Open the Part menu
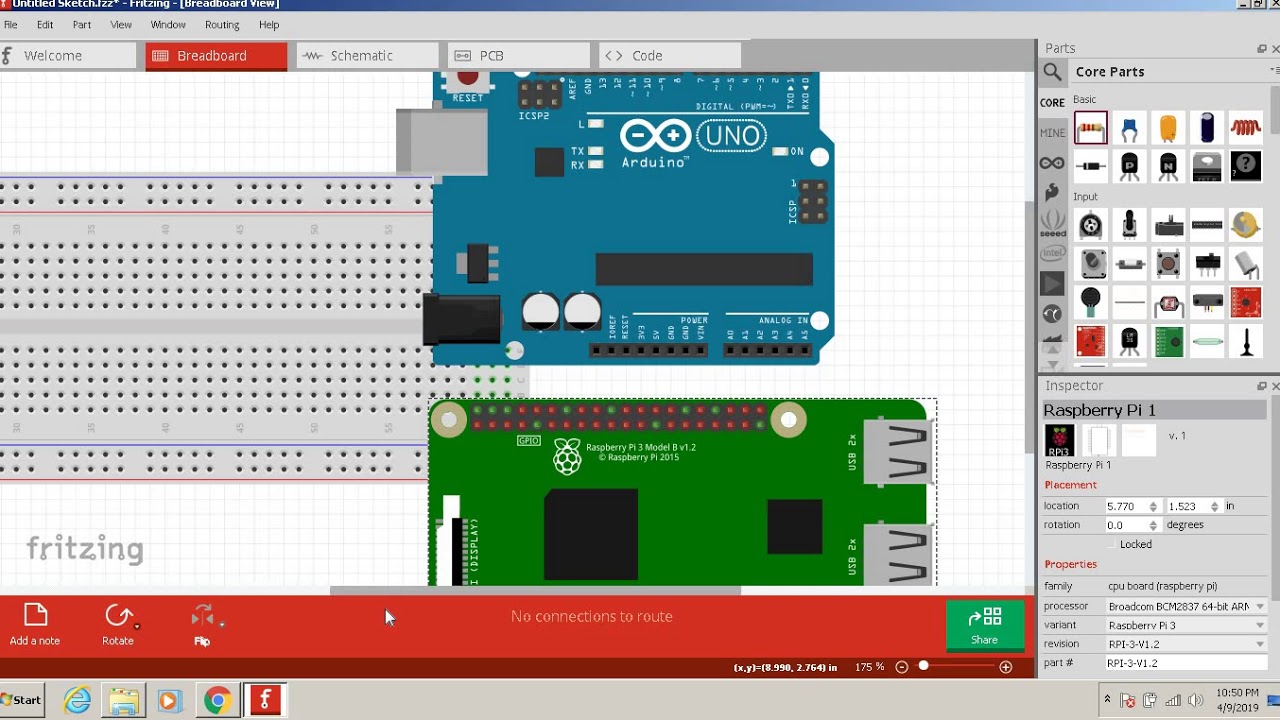This screenshot has width=1280, height=720. click(82, 24)
